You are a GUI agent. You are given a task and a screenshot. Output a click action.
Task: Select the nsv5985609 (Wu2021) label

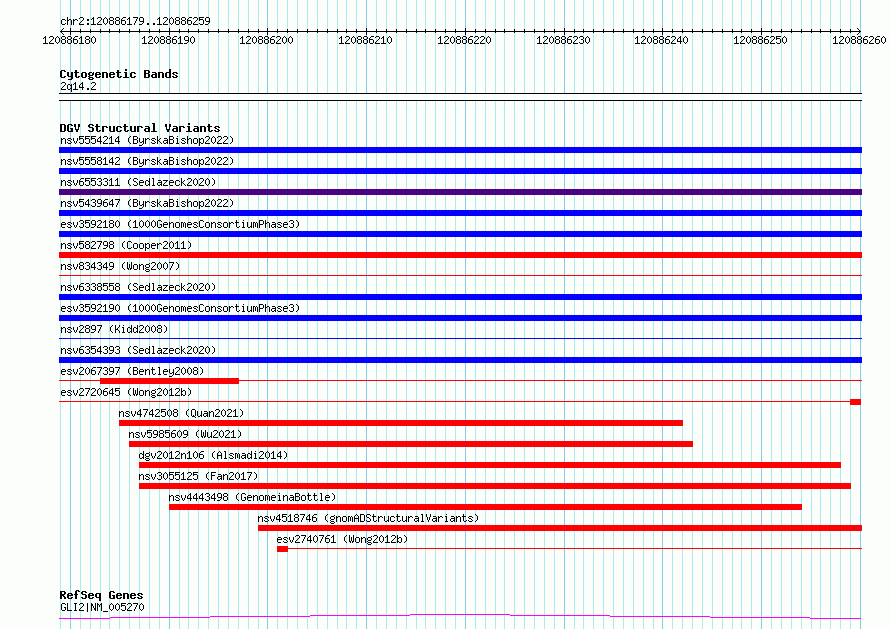coord(185,434)
